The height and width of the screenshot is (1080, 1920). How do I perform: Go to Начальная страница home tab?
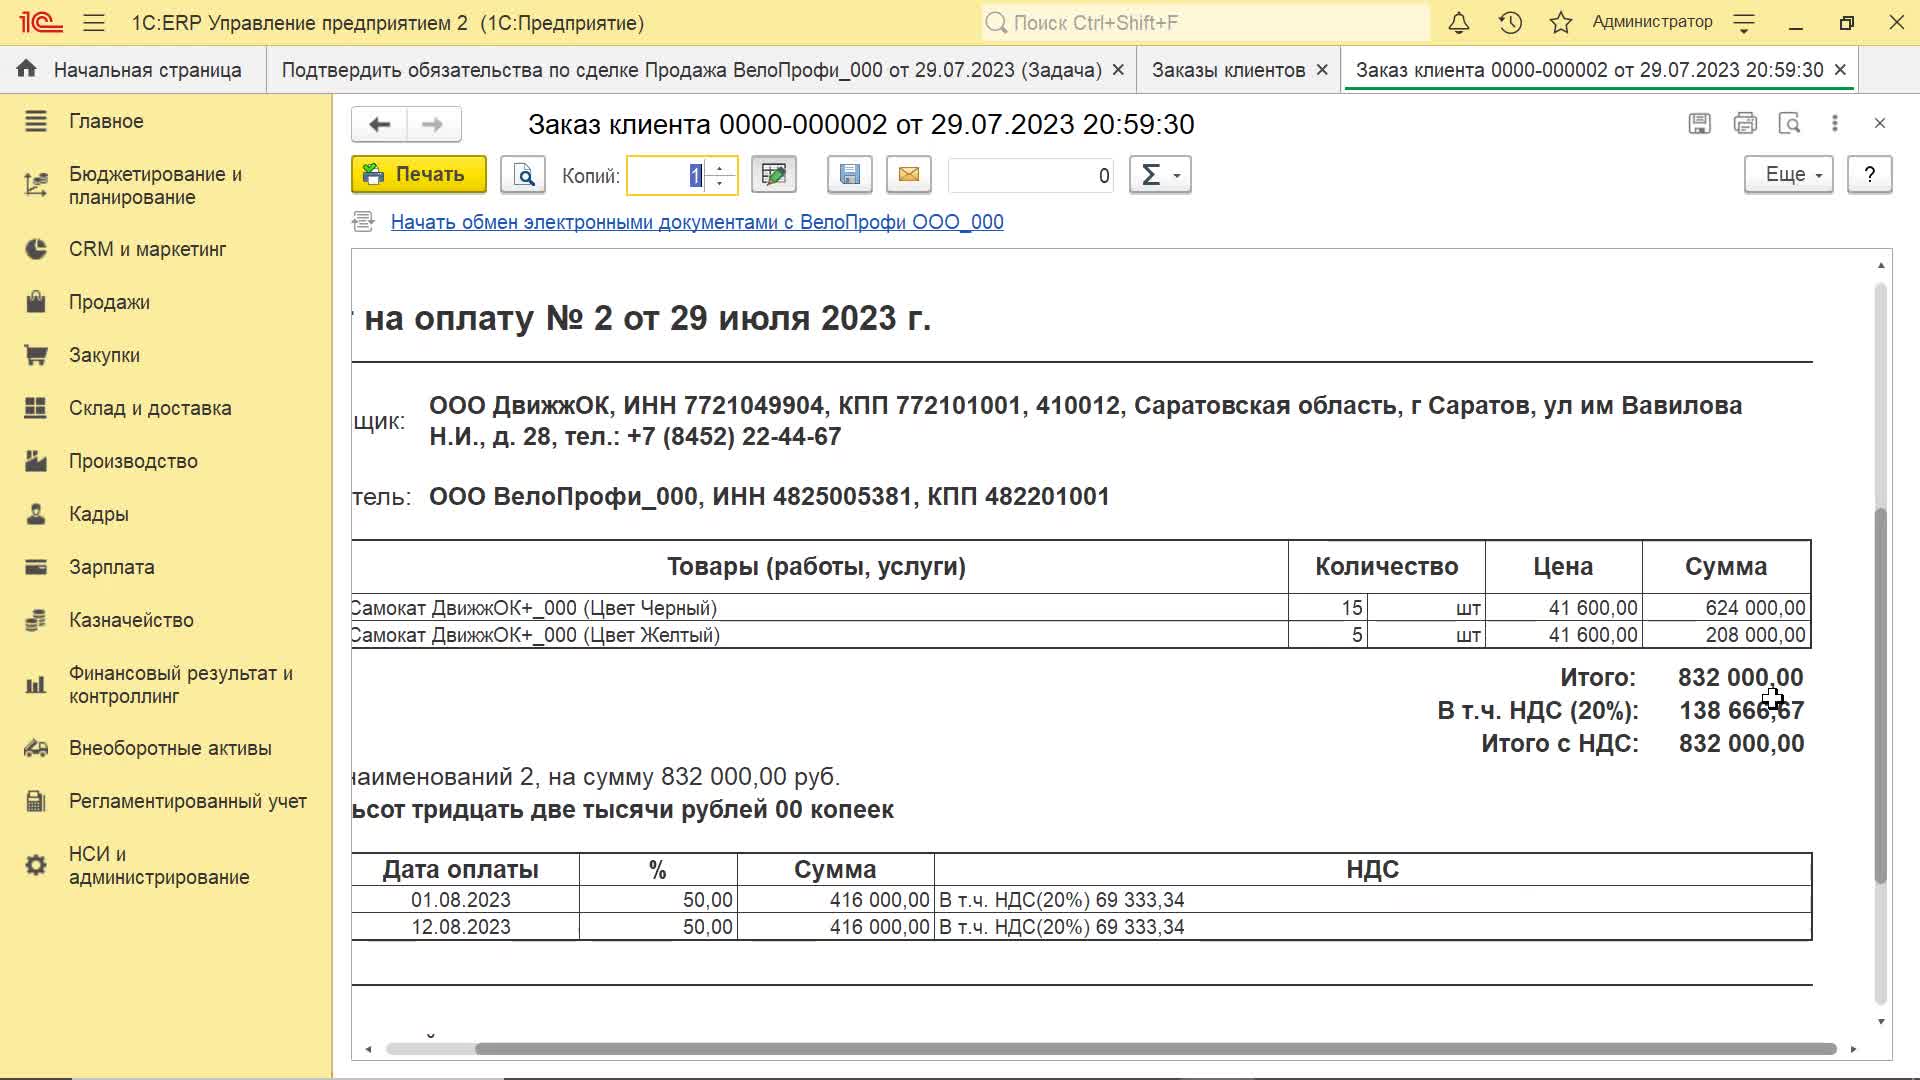(131, 70)
